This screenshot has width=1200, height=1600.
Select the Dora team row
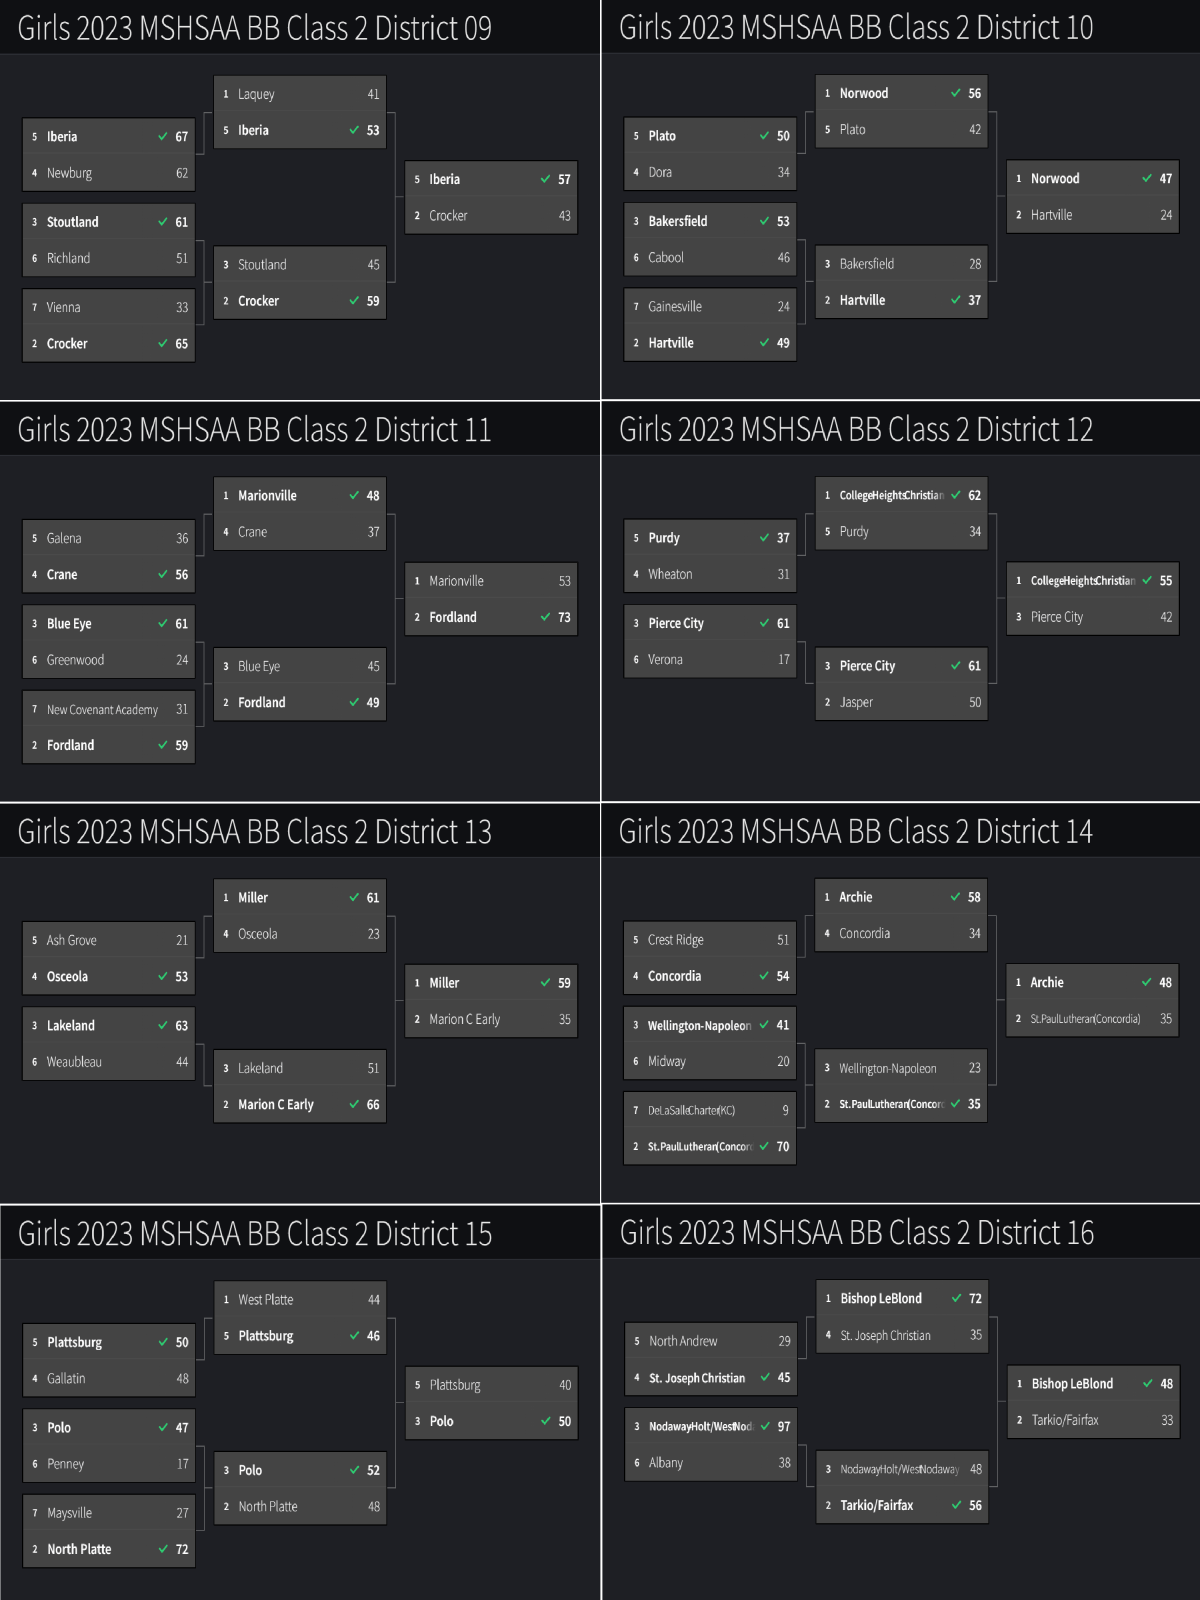click(x=710, y=173)
